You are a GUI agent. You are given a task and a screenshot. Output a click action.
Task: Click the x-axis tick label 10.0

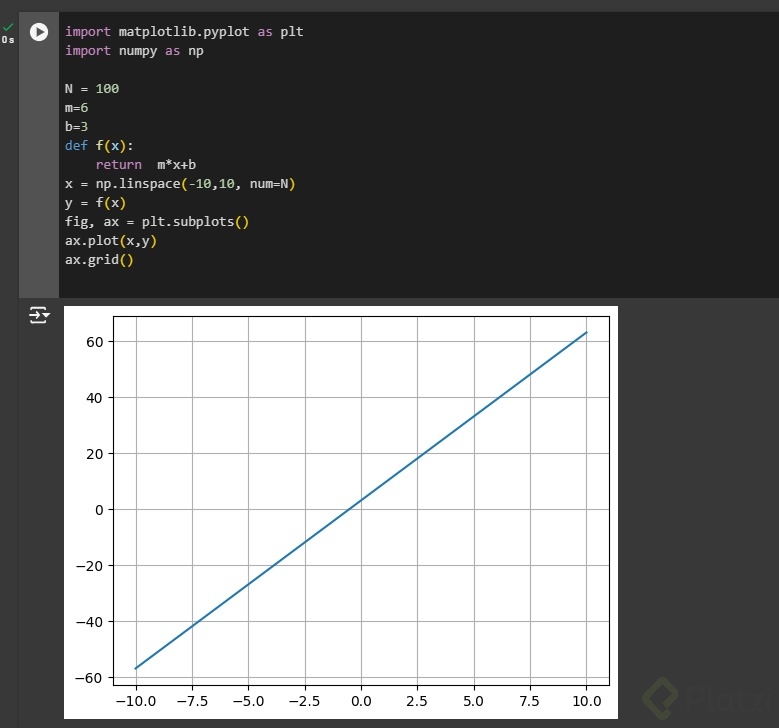click(587, 701)
